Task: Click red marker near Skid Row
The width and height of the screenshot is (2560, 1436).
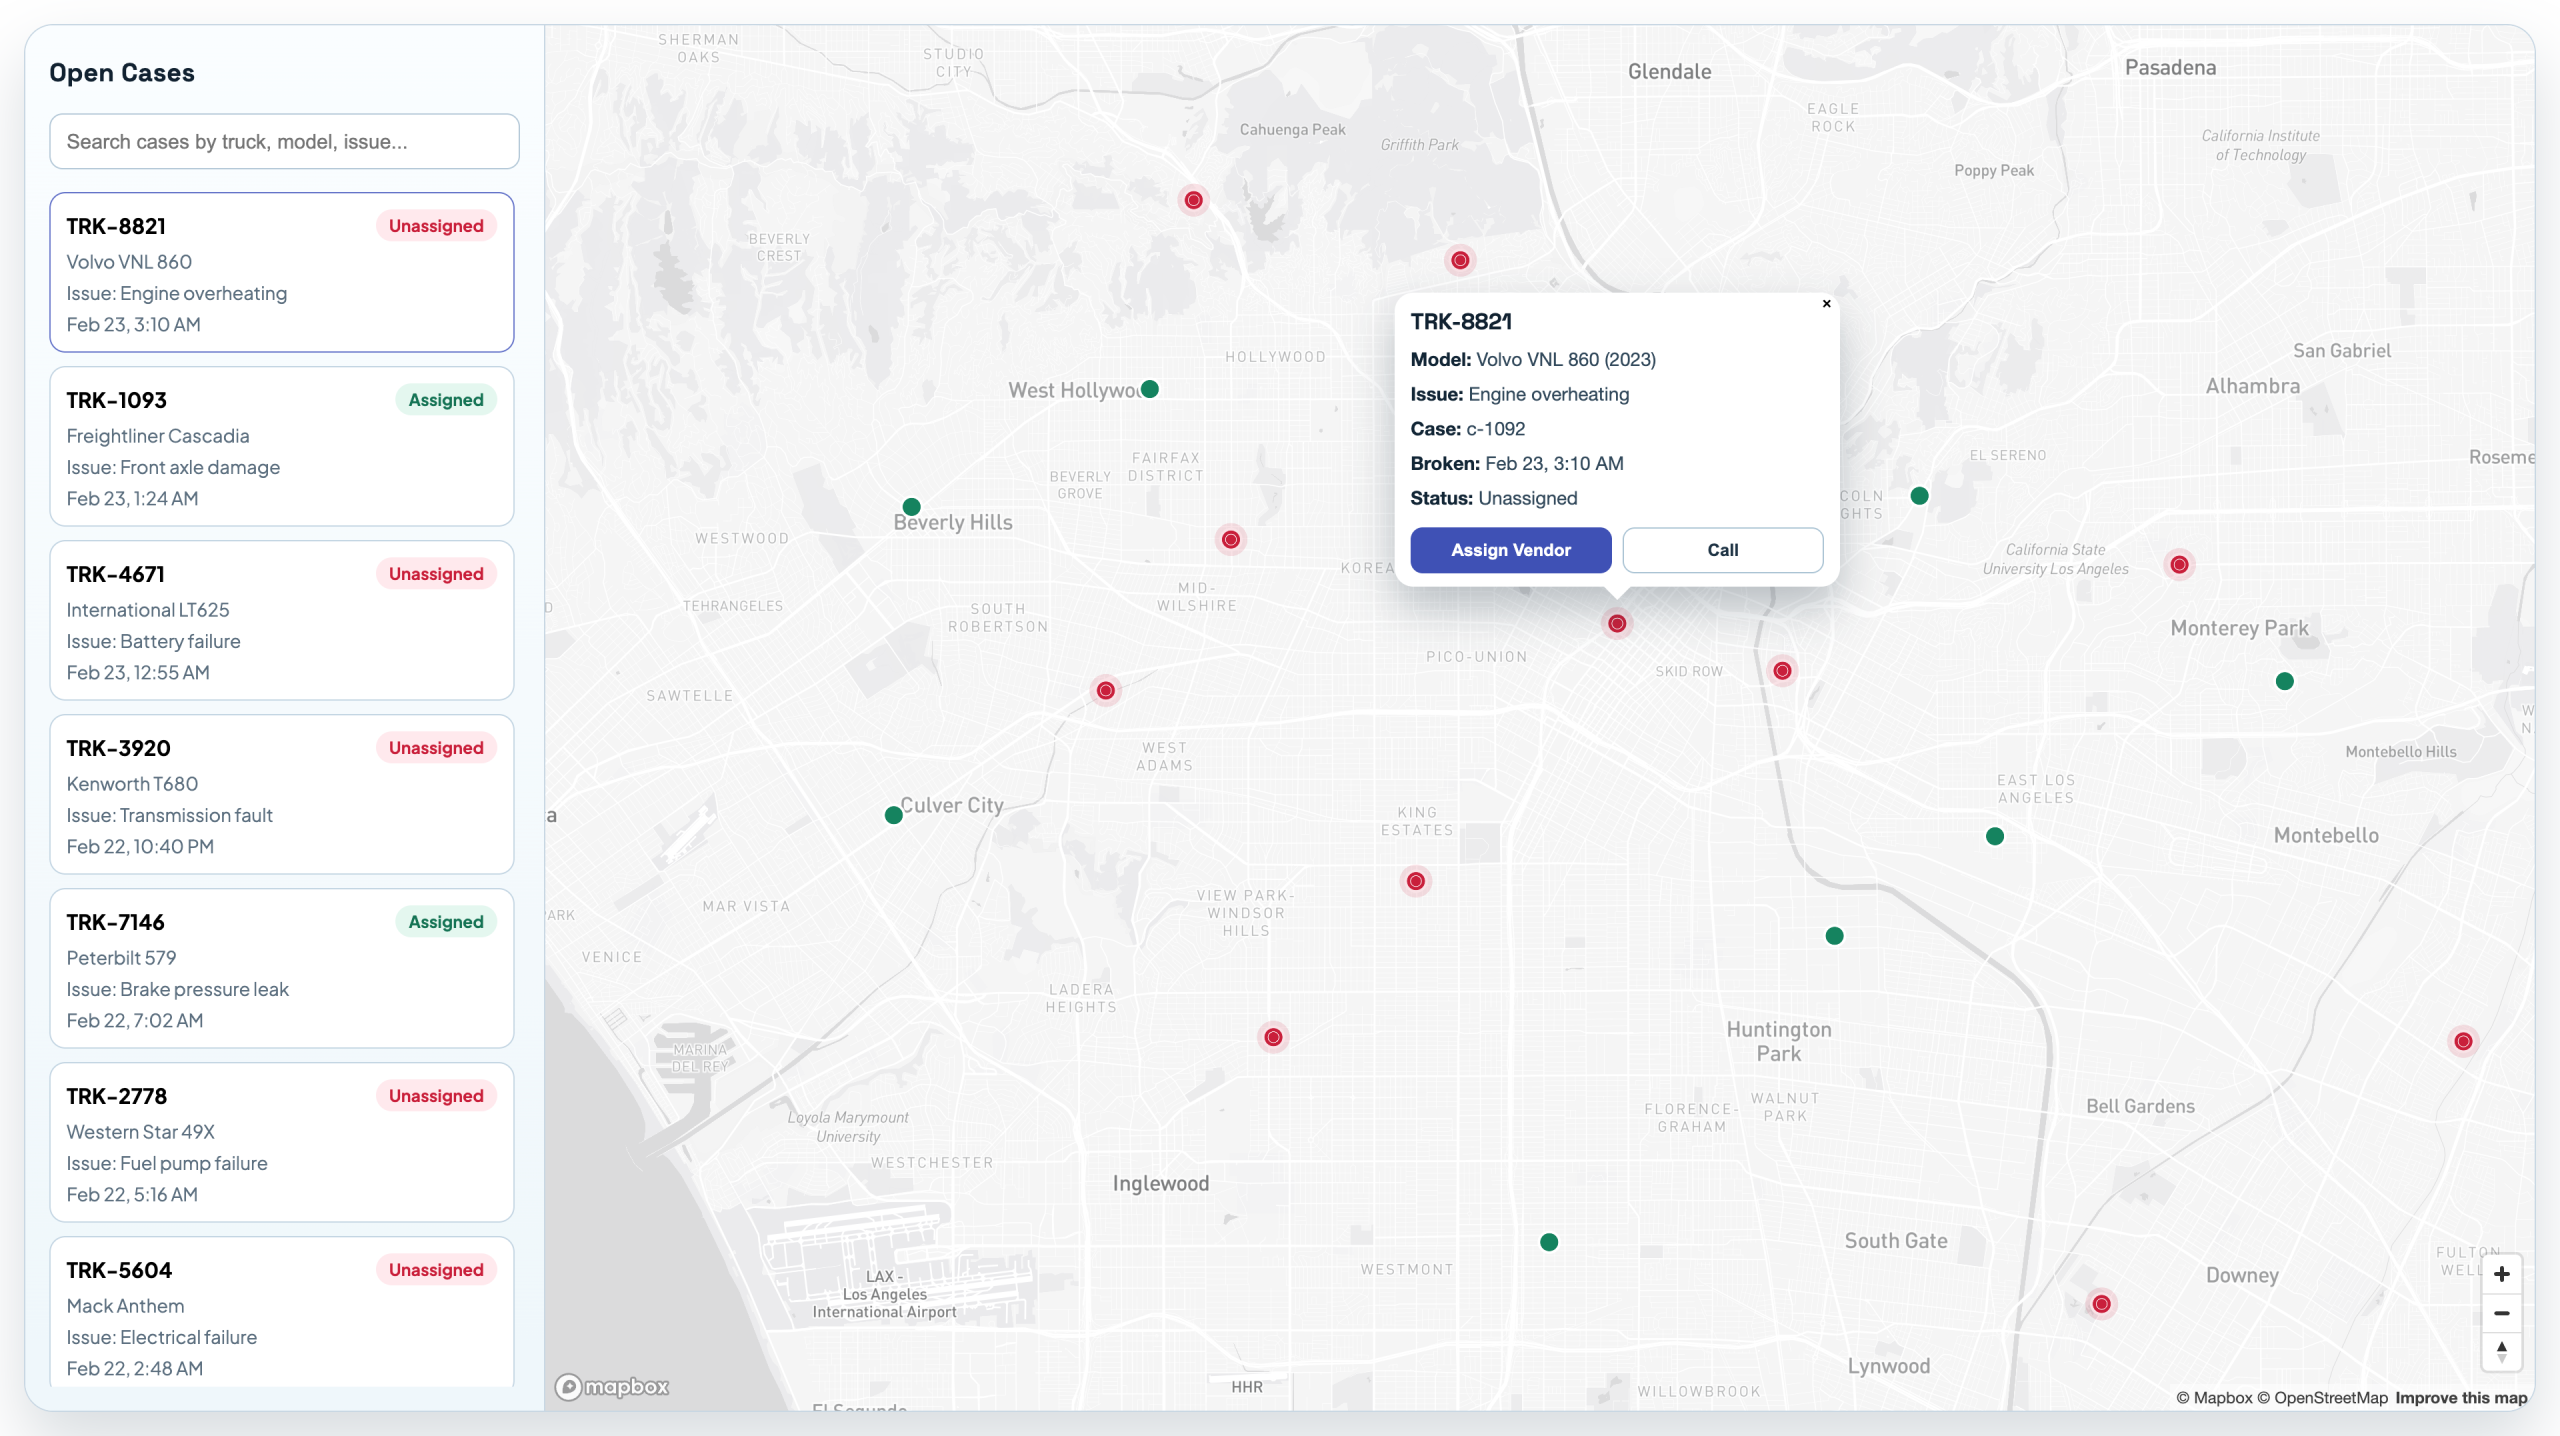Action: point(1782,671)
